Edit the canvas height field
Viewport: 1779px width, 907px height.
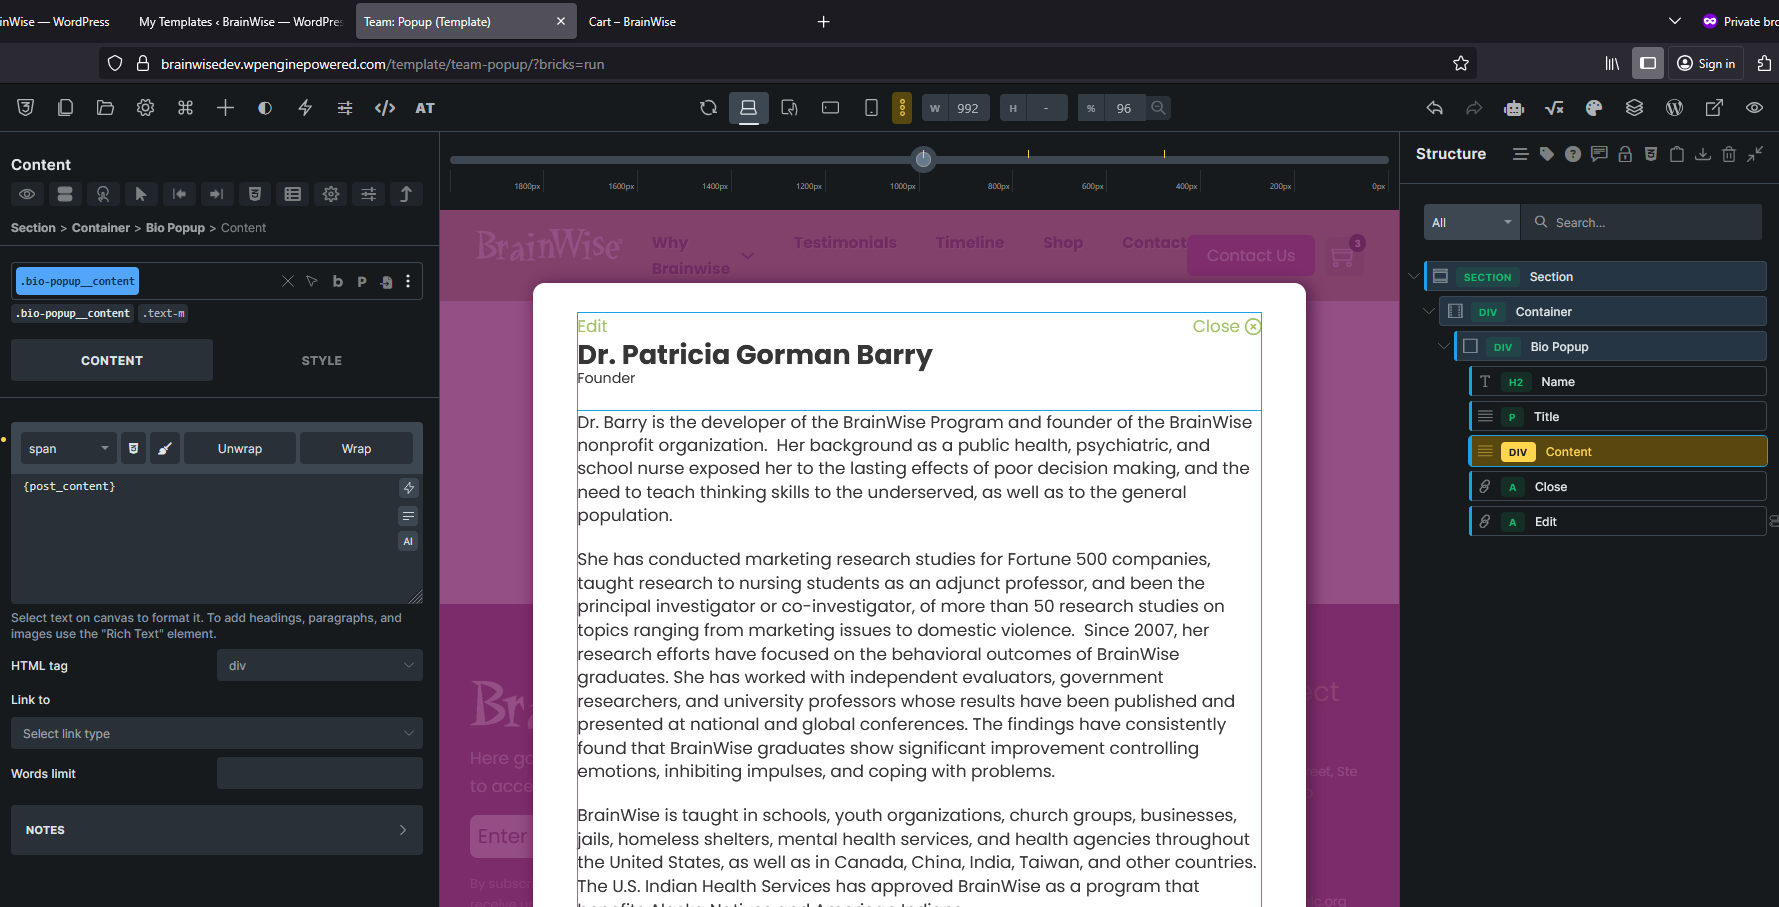(1046, 108)
